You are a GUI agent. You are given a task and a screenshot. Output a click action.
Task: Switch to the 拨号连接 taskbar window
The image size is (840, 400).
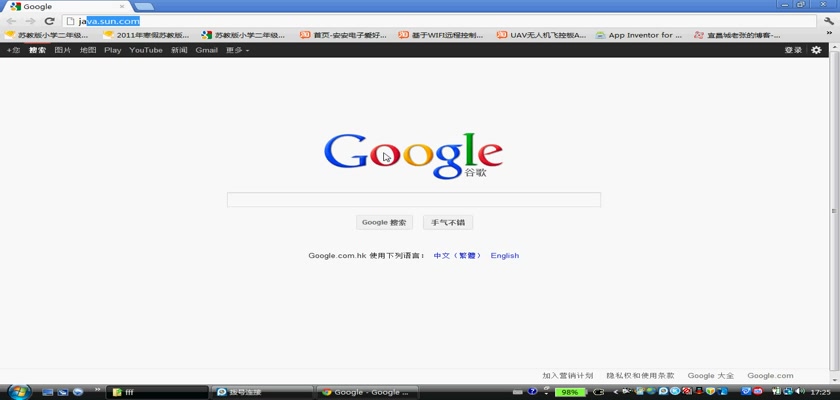[262, 392]
